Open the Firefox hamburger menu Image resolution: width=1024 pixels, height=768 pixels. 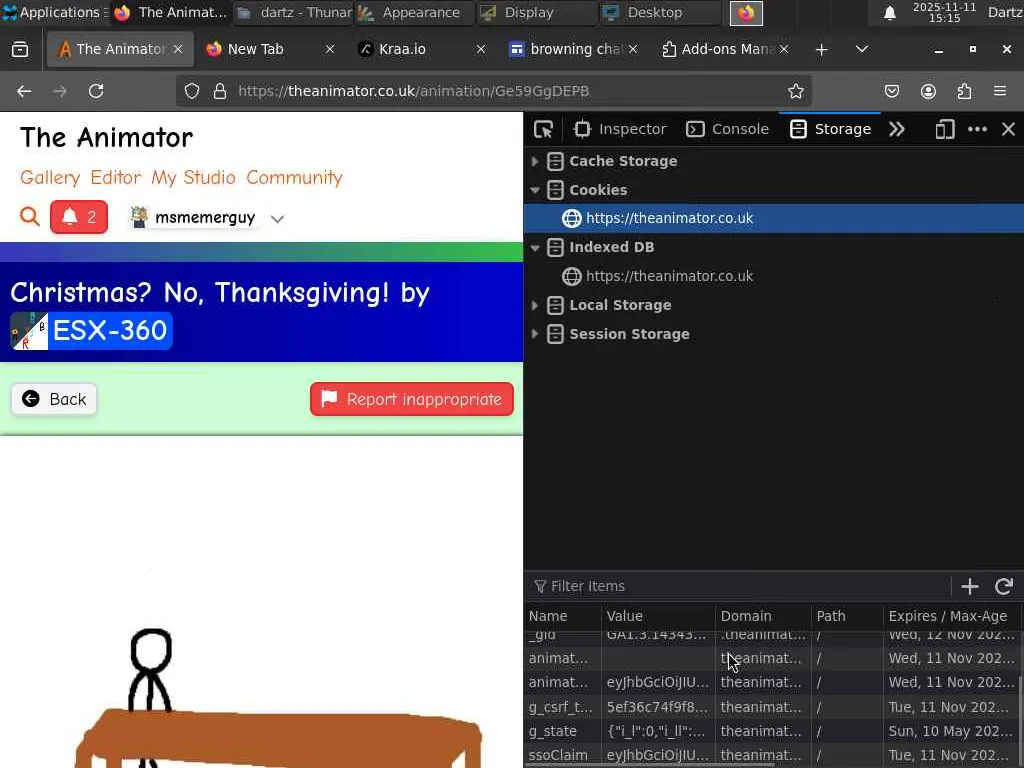click(x=1000, y=91)
